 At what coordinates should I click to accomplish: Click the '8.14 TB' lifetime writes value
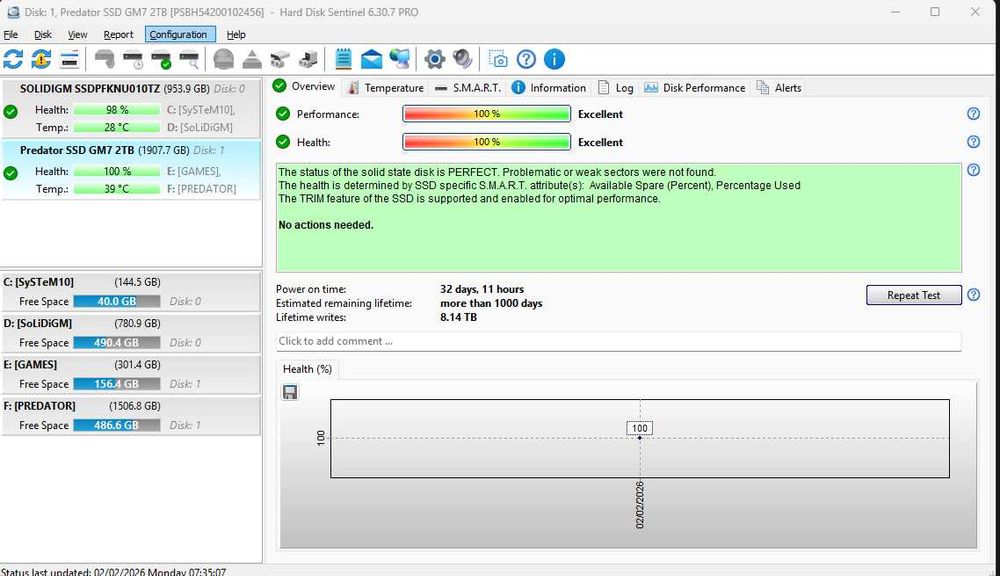tap(459, 317)
